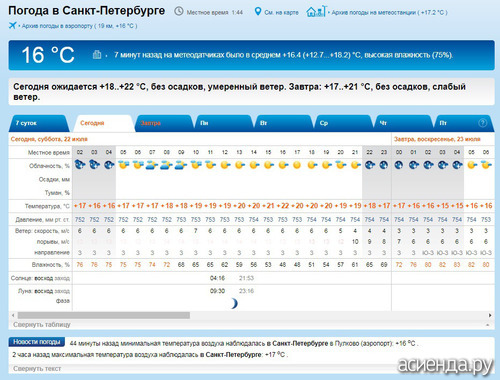Viewport: 500px width, 380px height.
Task: Open the help question mark icon
Action: (x=482, y=123)
